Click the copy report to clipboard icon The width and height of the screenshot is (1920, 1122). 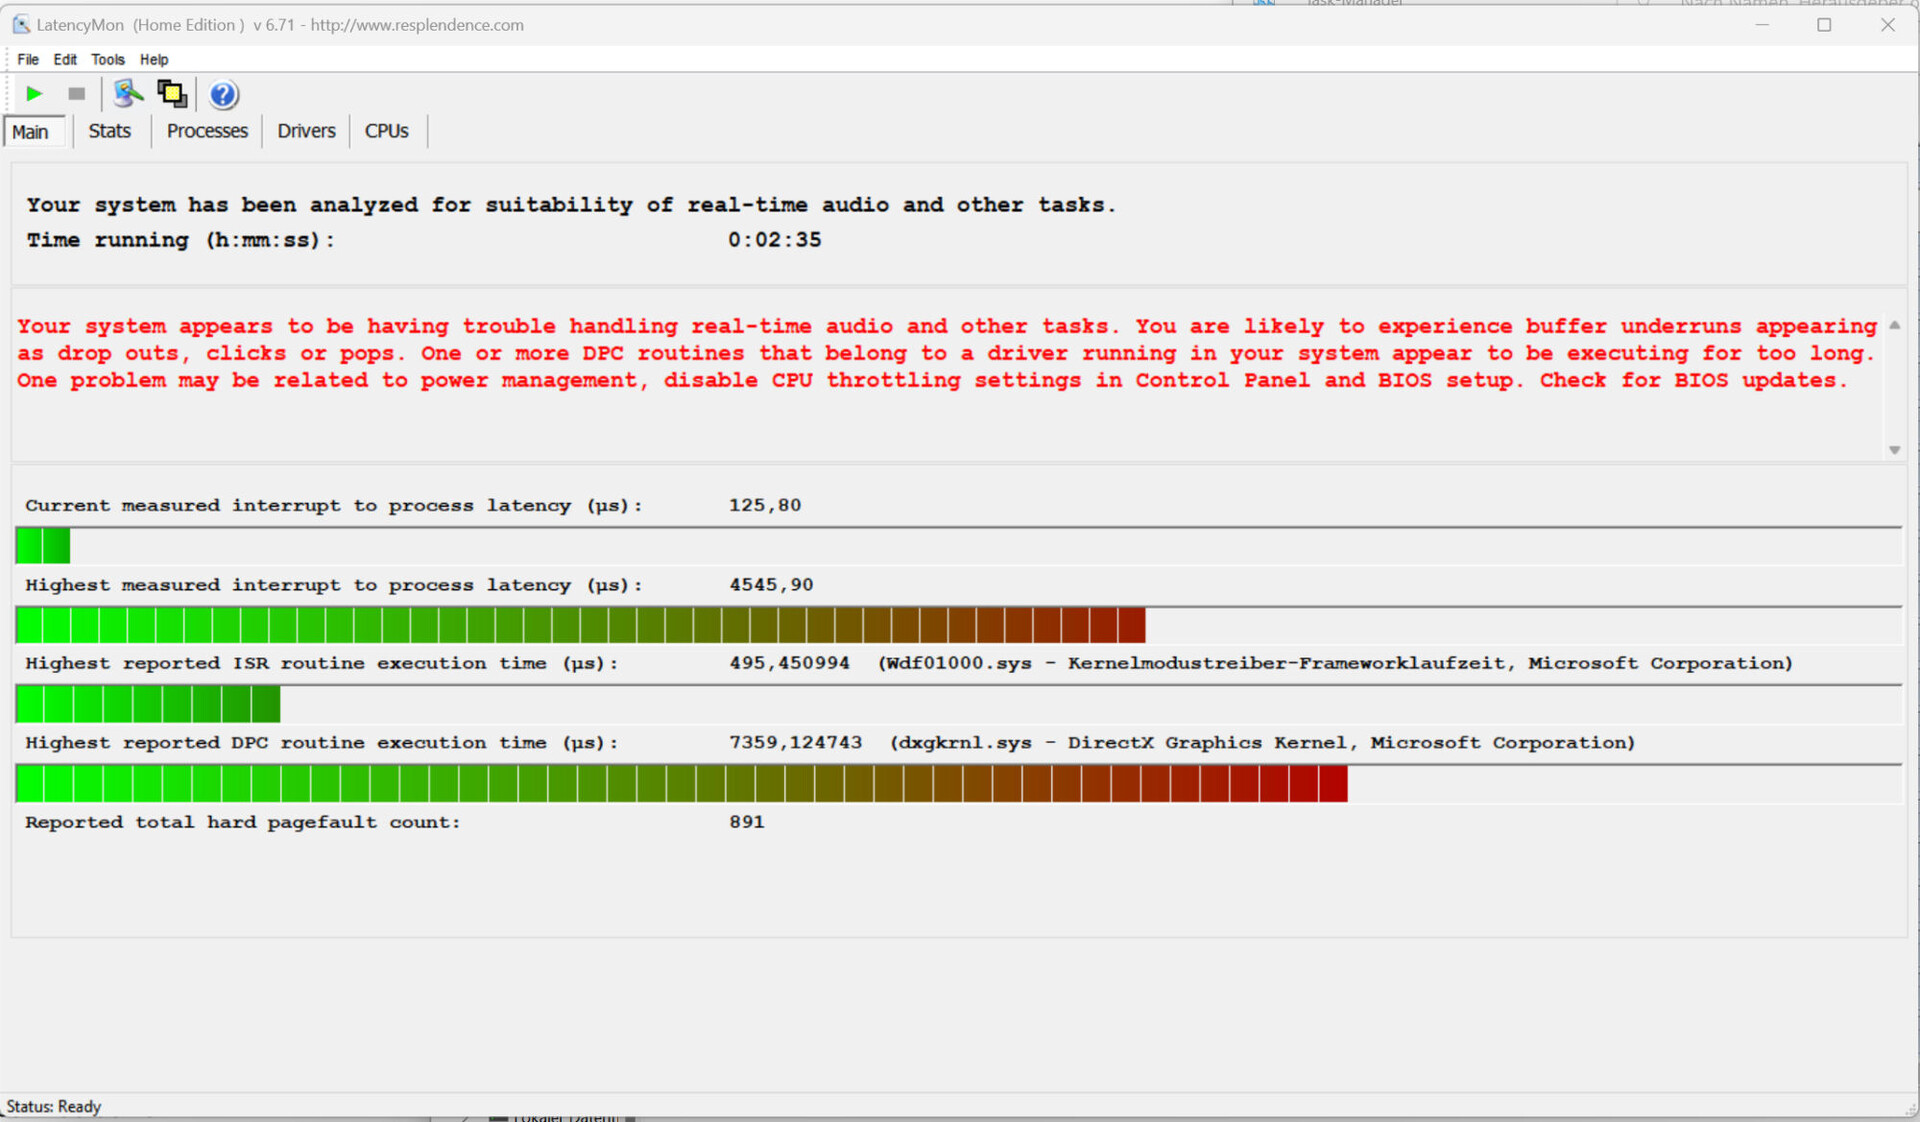click(x=172, y=94)
